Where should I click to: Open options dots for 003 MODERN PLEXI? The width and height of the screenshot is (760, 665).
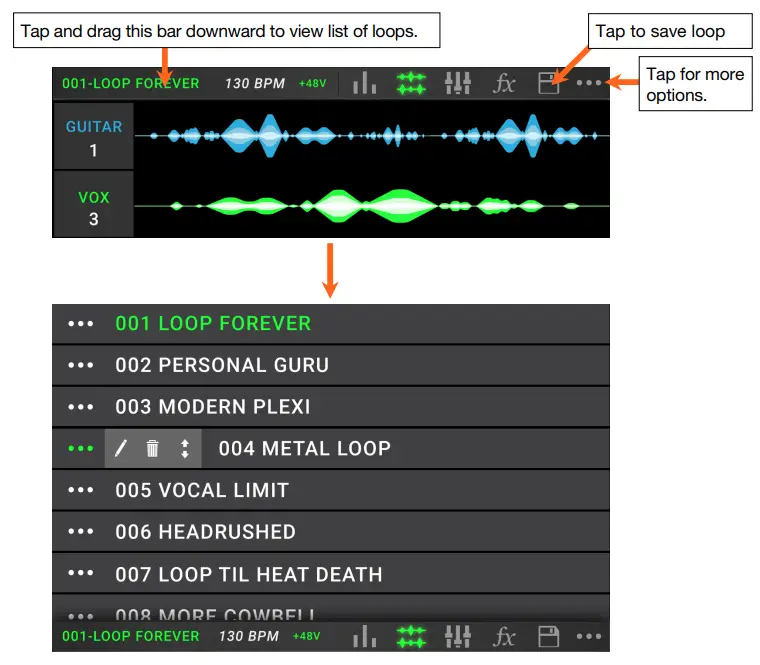[80, 407]
